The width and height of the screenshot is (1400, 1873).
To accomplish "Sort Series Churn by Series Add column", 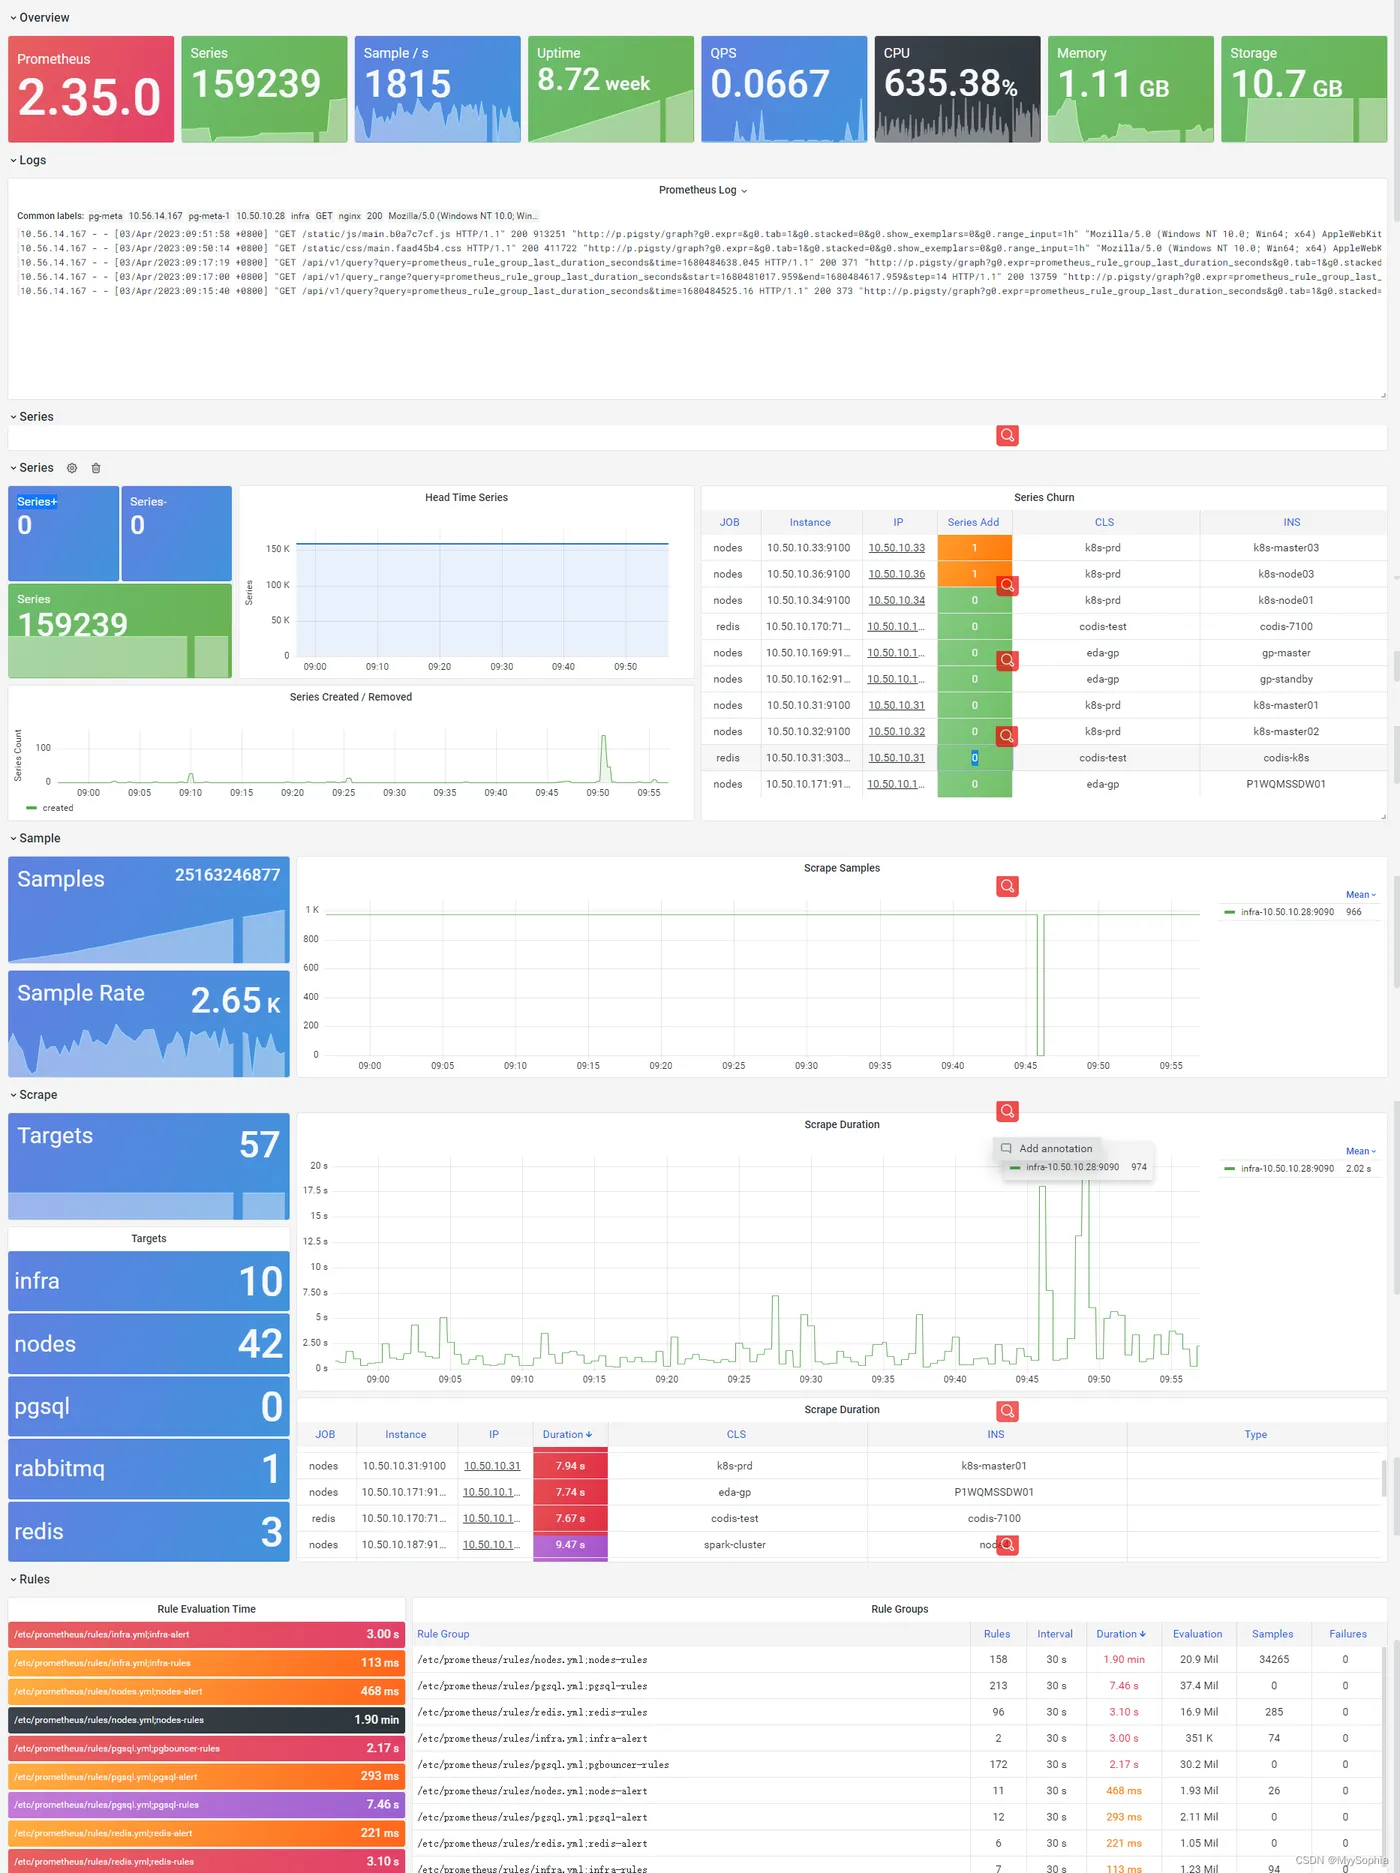I will 973,522.
